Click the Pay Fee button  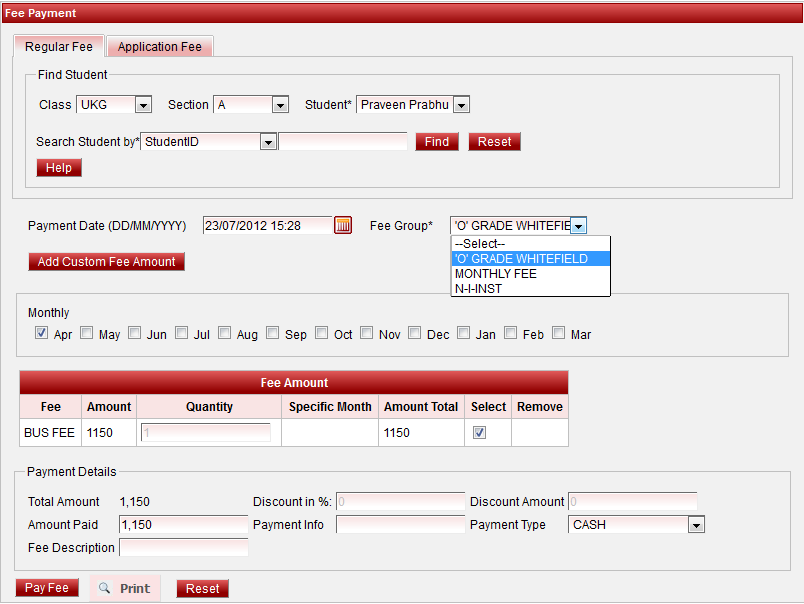(x=47, y=588)
